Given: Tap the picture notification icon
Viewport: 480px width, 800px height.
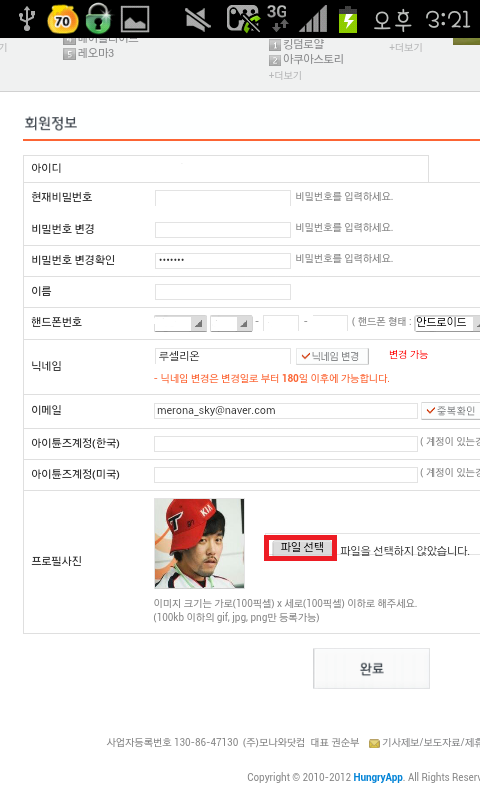Looking at the screenshot, I should 135,19.
